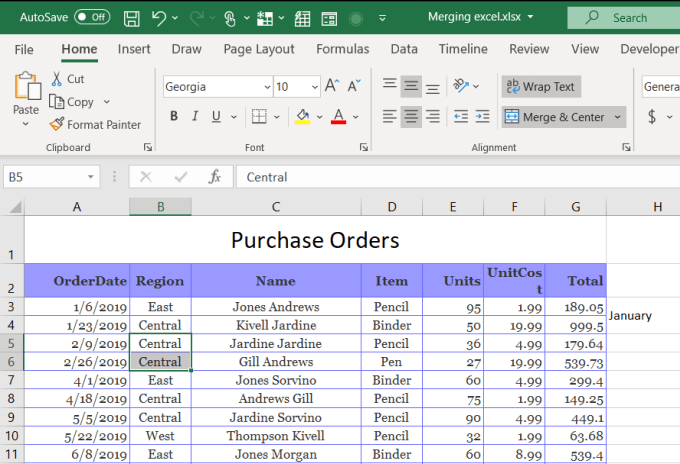Apply italic formatting with the I icon
Image resolution: width=680 pixels, height=464 pixels.
[x=197, y=116]
